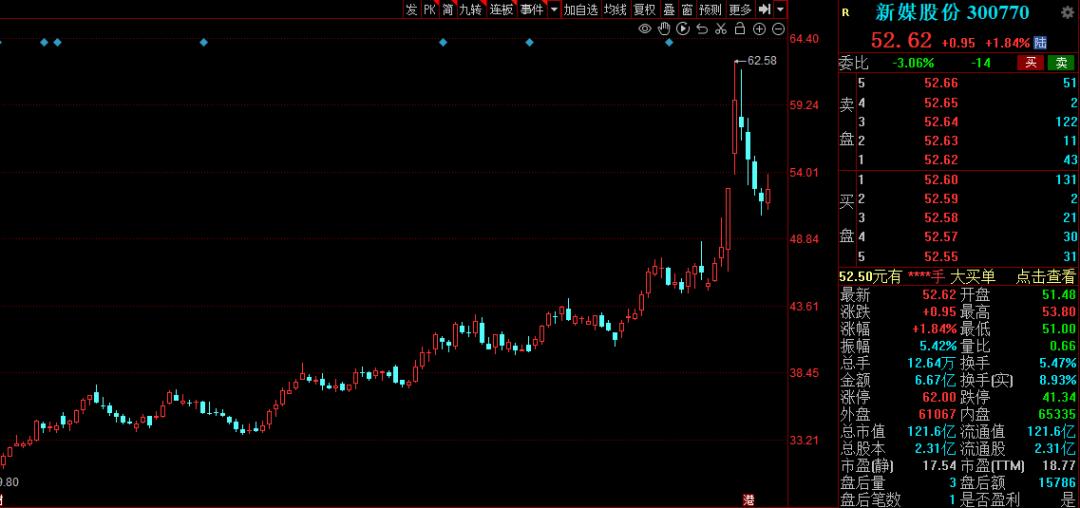Click the yellow R margin-trading marker
This screenshot has height=508, width=1080.
click(x=846, y=12)
